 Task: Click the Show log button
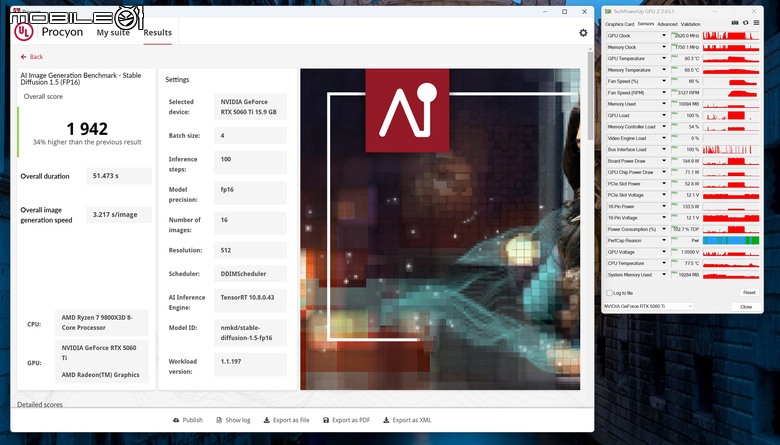[233, 420]
